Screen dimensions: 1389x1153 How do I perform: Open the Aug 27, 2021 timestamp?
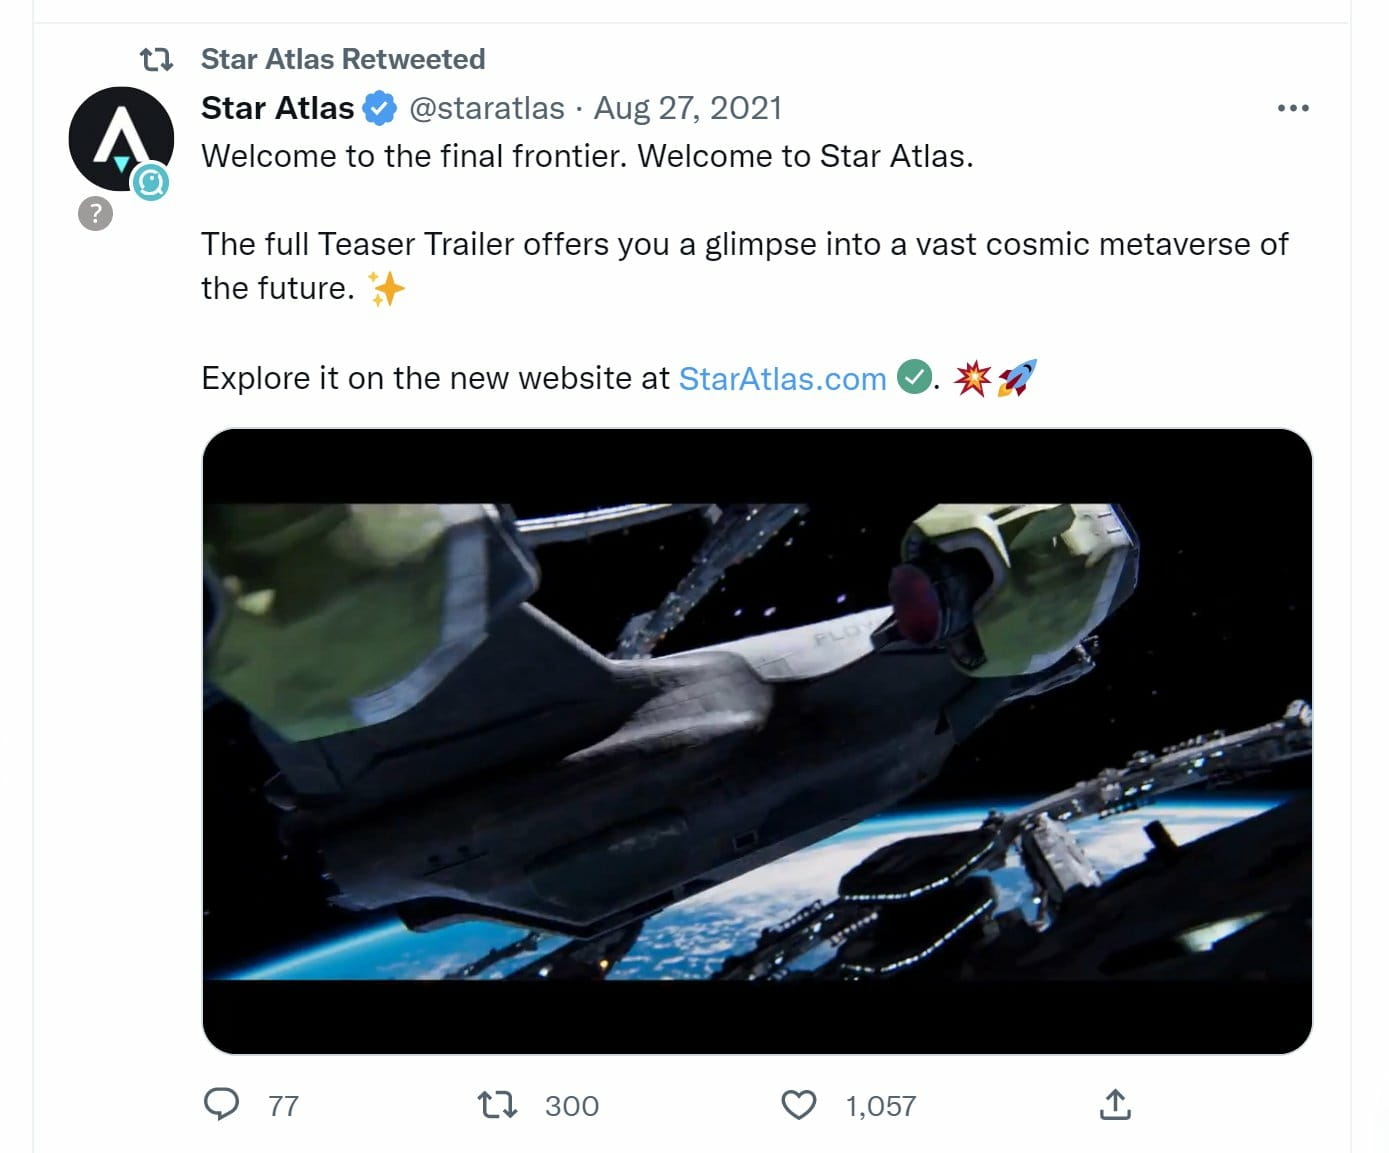pos(687,108)
